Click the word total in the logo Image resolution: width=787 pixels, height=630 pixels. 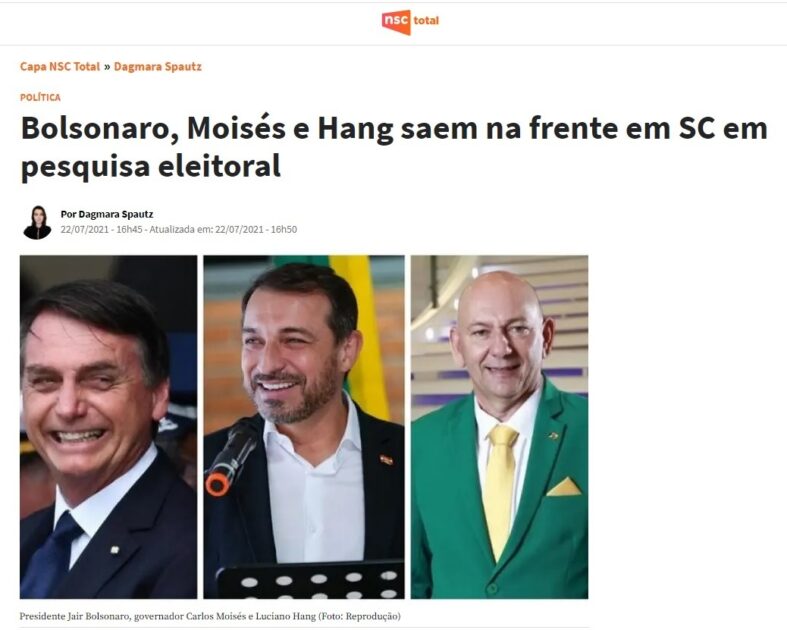pos(426,21)
